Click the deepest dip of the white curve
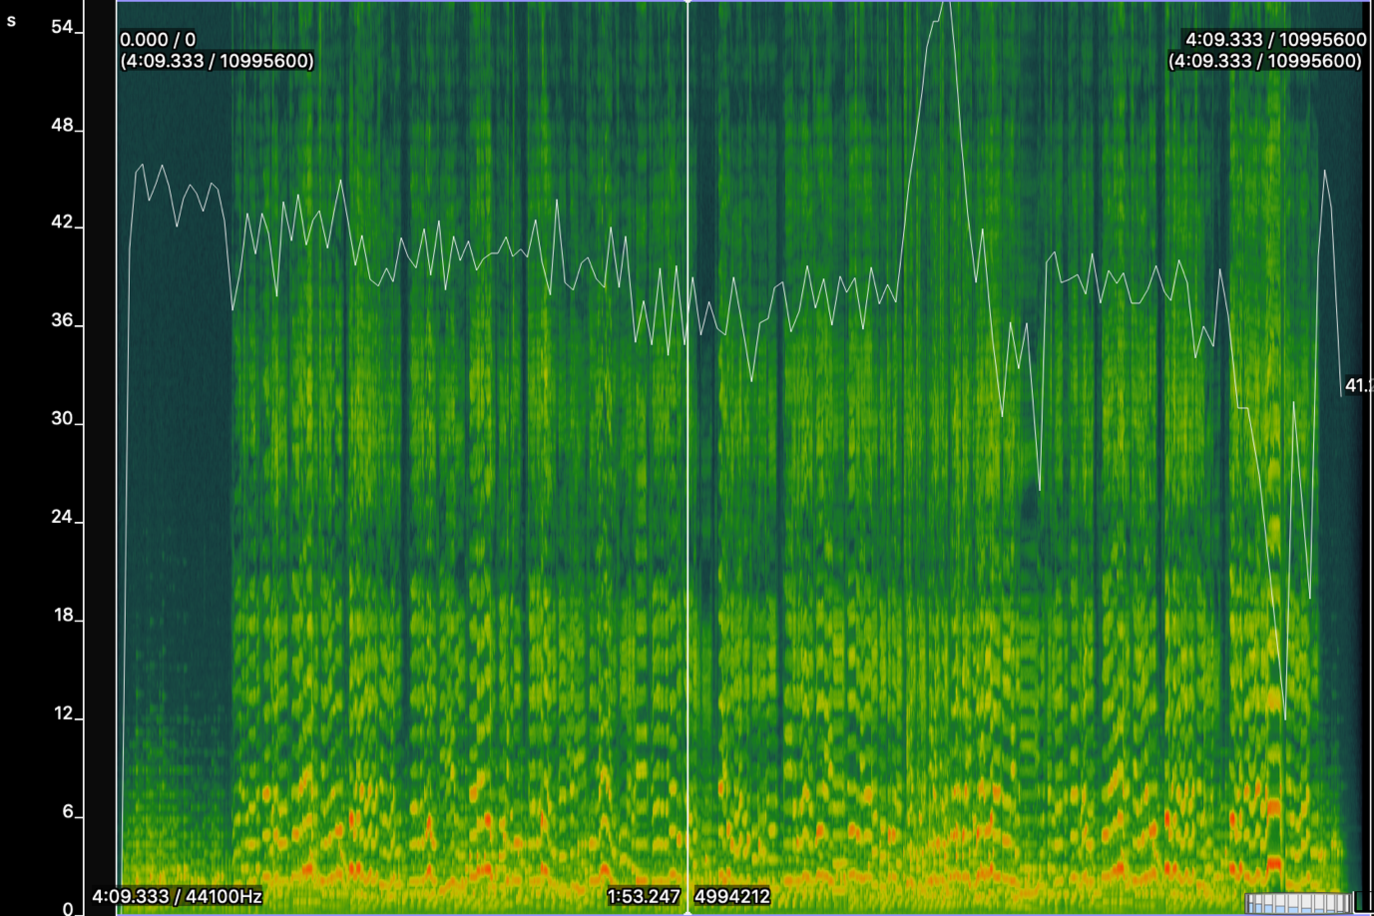 coord(1285,717)
